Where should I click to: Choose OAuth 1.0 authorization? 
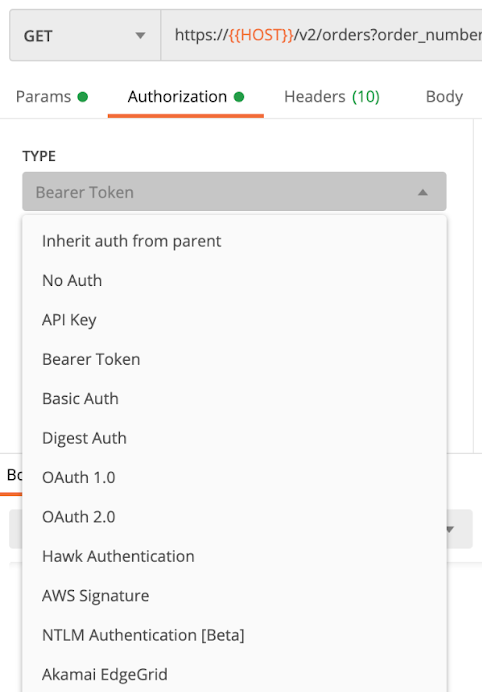(x=234, y=477)
